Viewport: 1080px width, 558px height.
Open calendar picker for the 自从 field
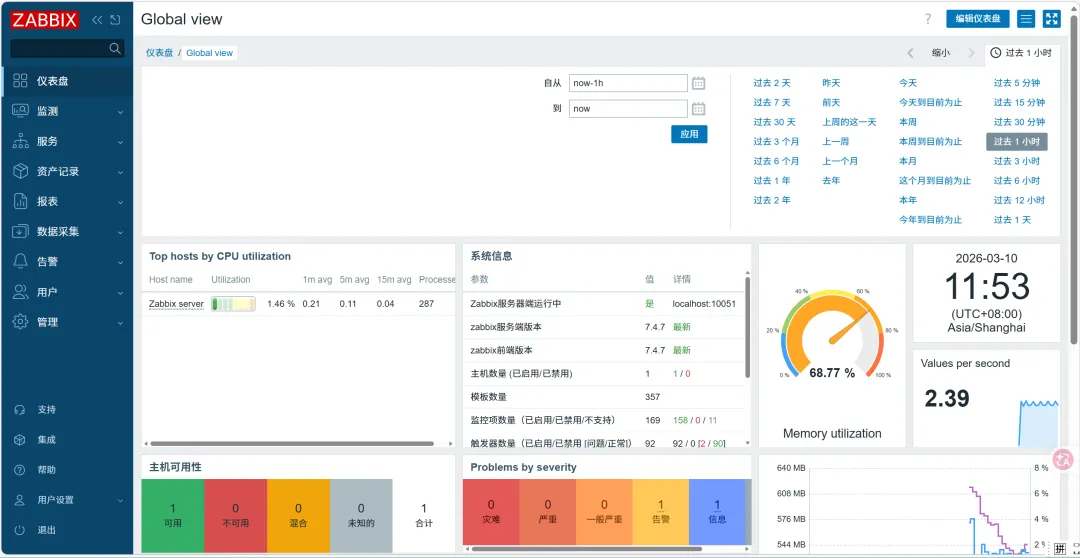(698, 83)
